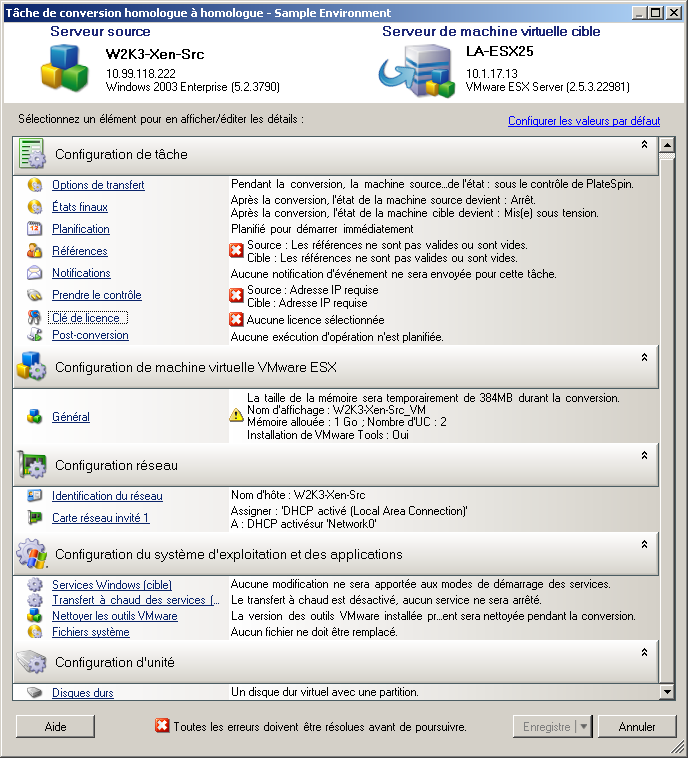Image resolution: width=688 pixels, height=758 pixels.
Task: Collapse the système d'exploitation et applications section
Action: click(x=644, y=544)
